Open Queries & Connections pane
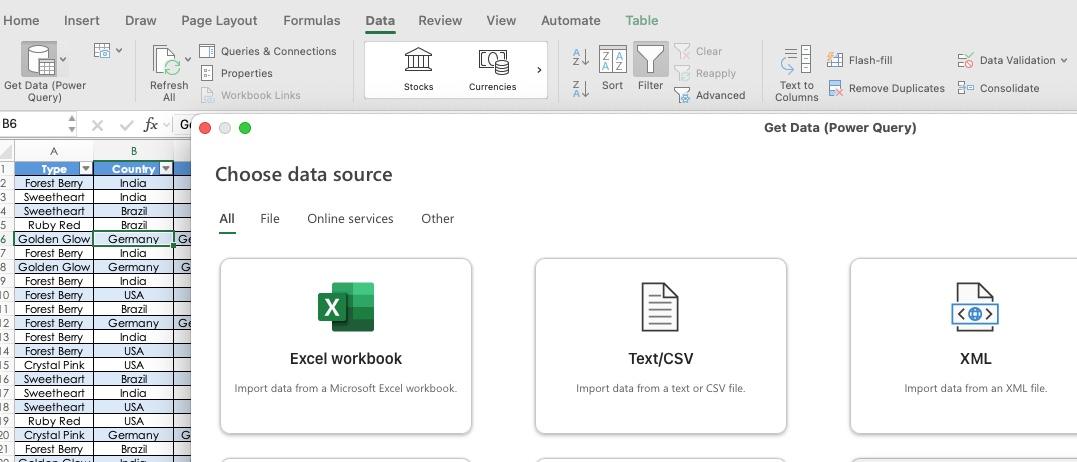This screenshot has width=1077, height=462. (268, 51)
